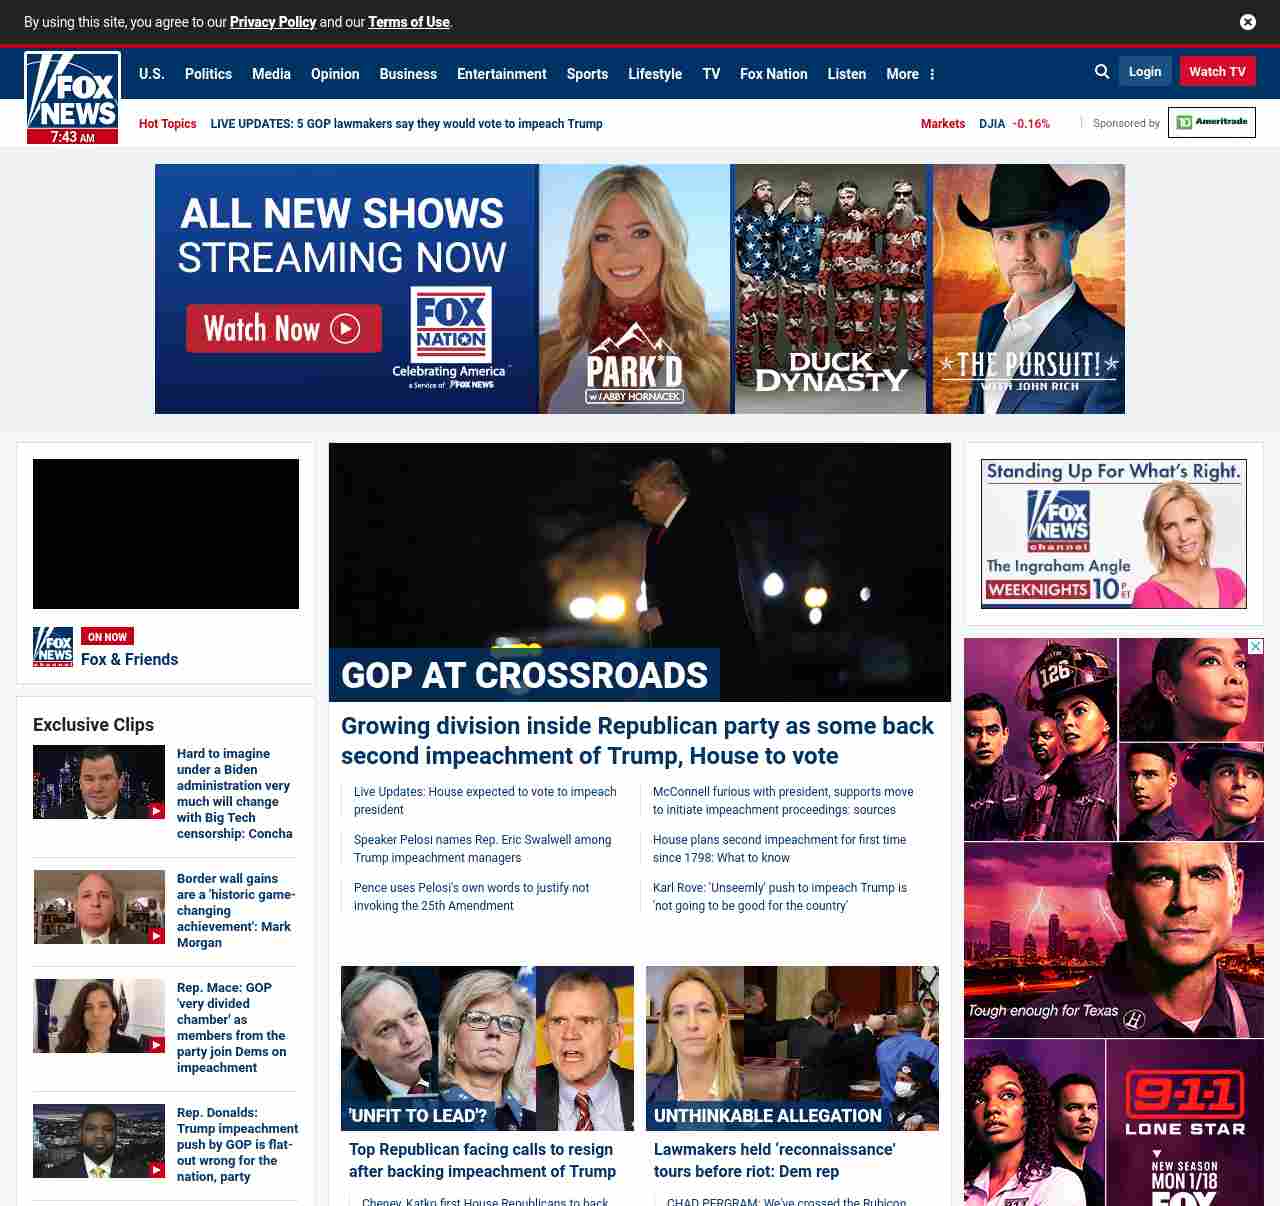Click the AdChoices icon on 9-1-1 ad
1280x1206 pixels.
pos(1256,647)
